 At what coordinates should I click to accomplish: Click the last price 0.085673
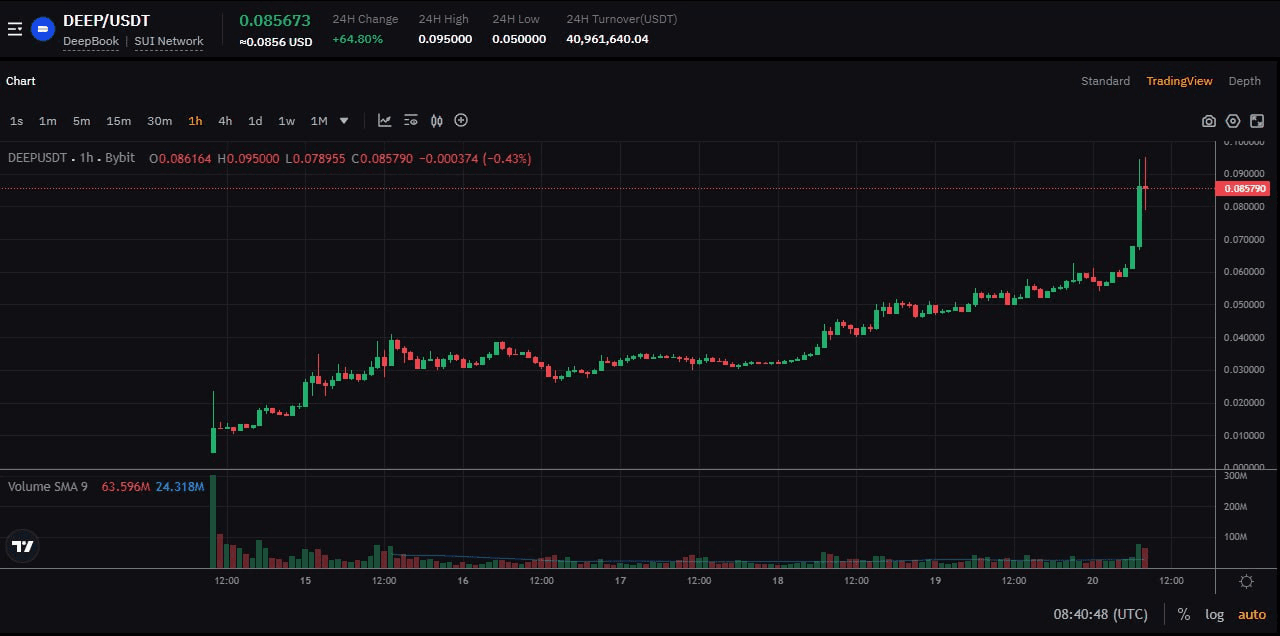pyautogui.click(x=275, y=20)
